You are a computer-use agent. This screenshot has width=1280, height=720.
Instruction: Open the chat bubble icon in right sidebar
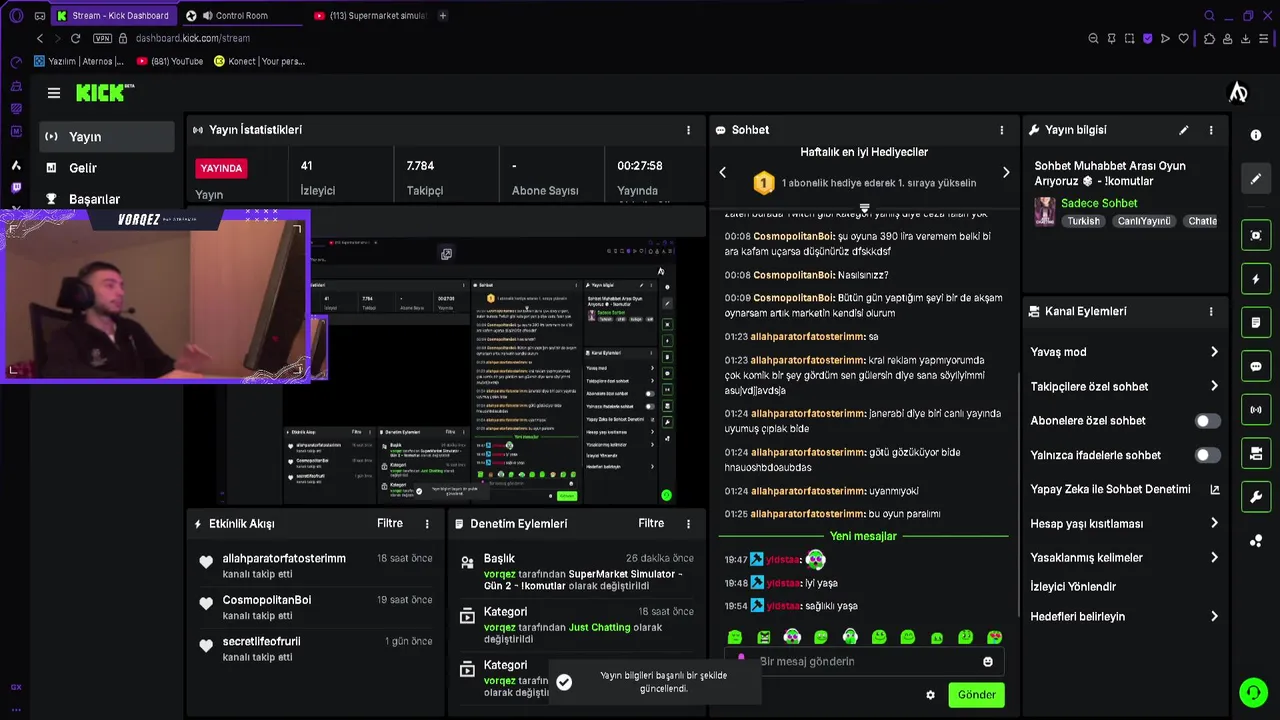coord(1256,366)
